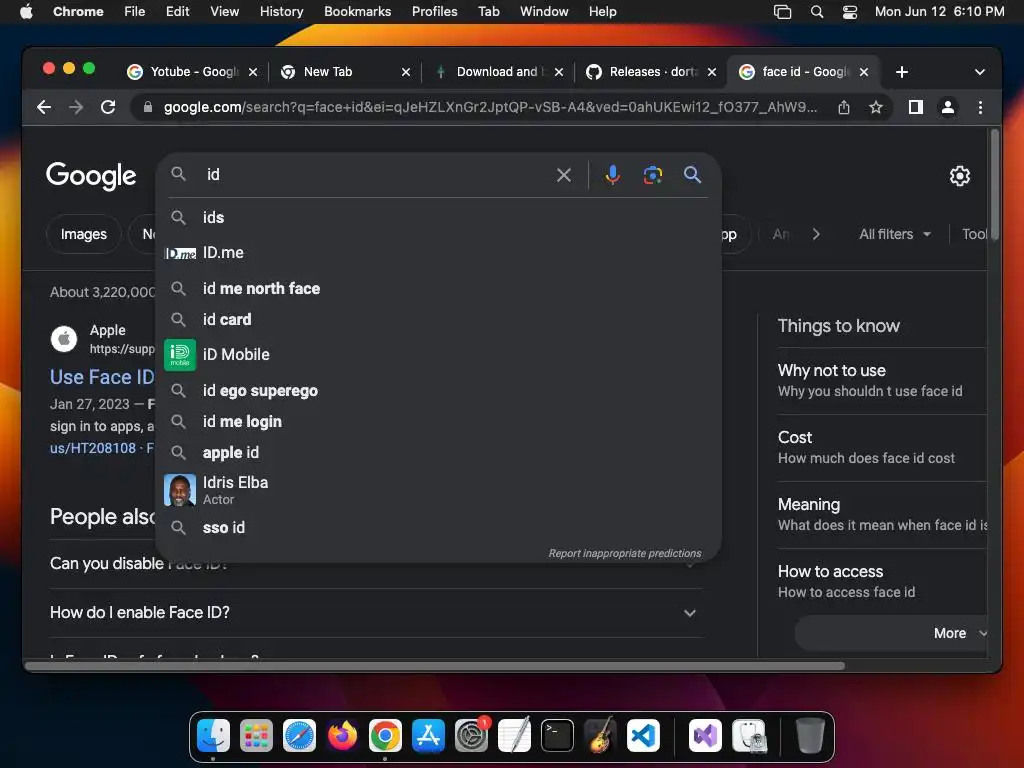Viewport: 1024px width, 768px height.
Task: Click the horizontal scrollbar at window bottom
Action: pyautogui.click(x=435, y=665)
